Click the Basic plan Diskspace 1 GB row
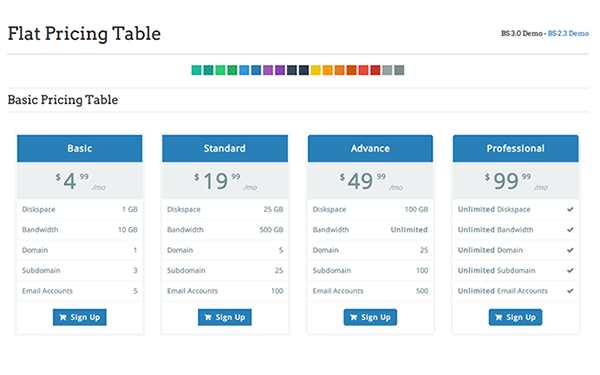The width and height of the screenshot is (600, 375). click(80, 209)
